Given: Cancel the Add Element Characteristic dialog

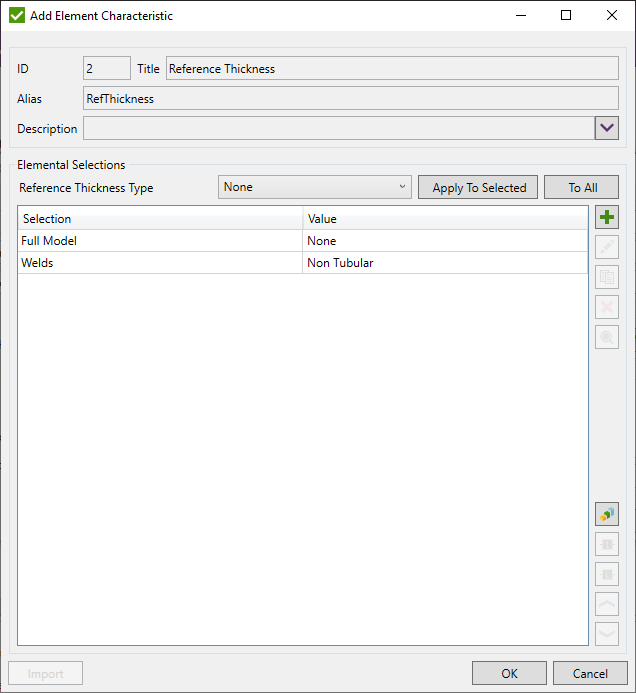Looking at the screenshot, I should (589, 673).
